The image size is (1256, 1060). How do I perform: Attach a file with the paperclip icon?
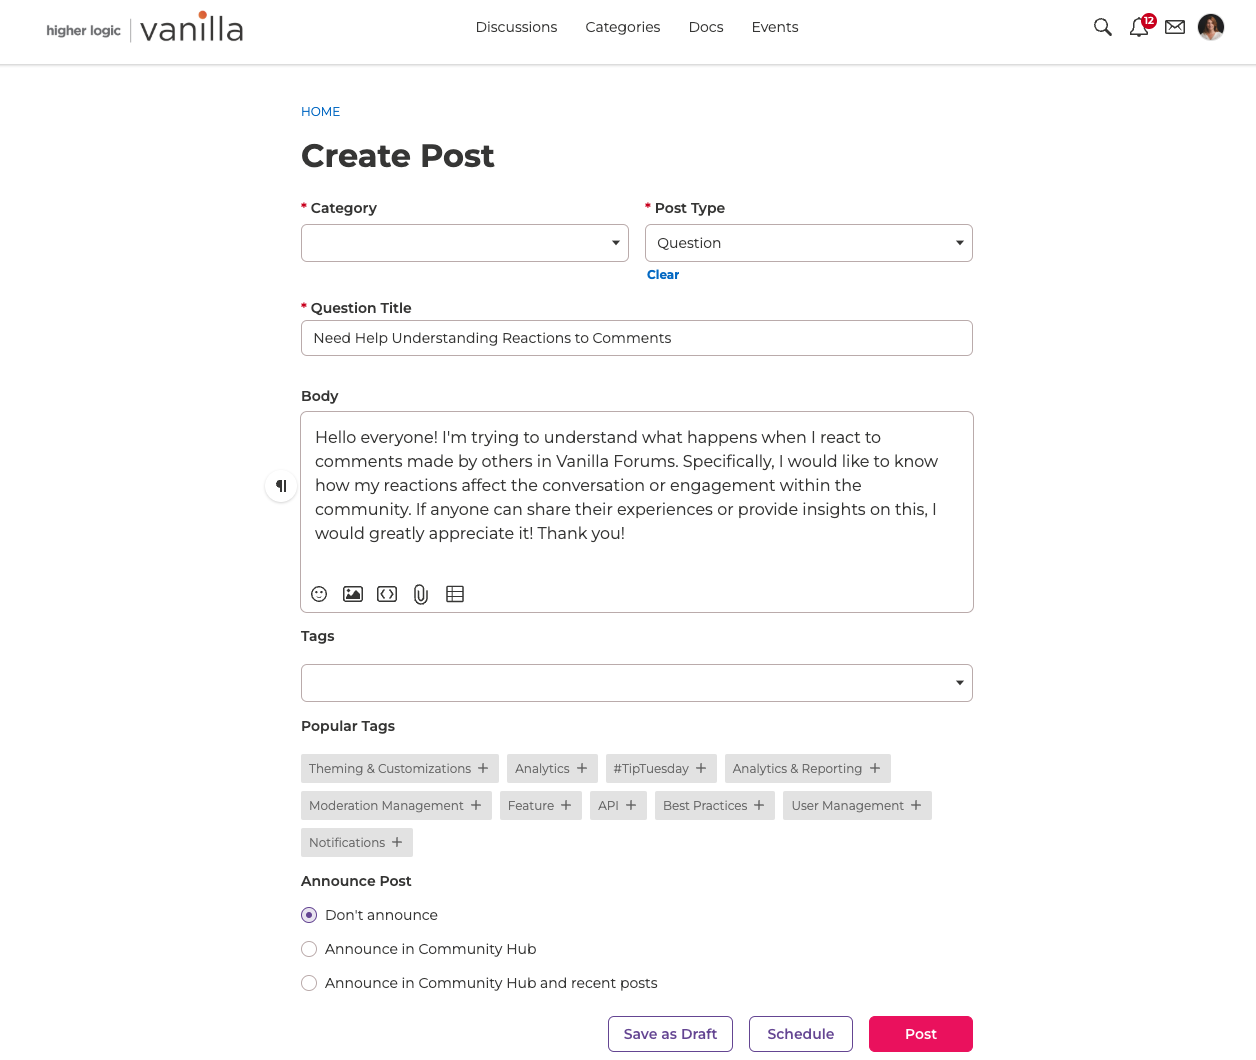[x=421, y=594]
